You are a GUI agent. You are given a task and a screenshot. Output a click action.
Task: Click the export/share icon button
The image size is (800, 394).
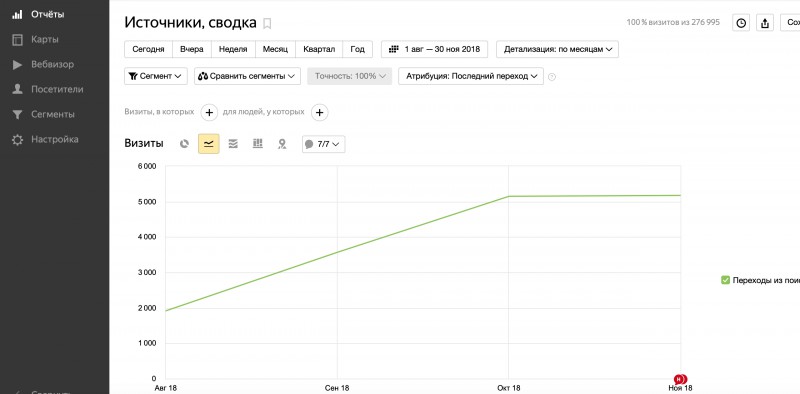tap(764, 23)
